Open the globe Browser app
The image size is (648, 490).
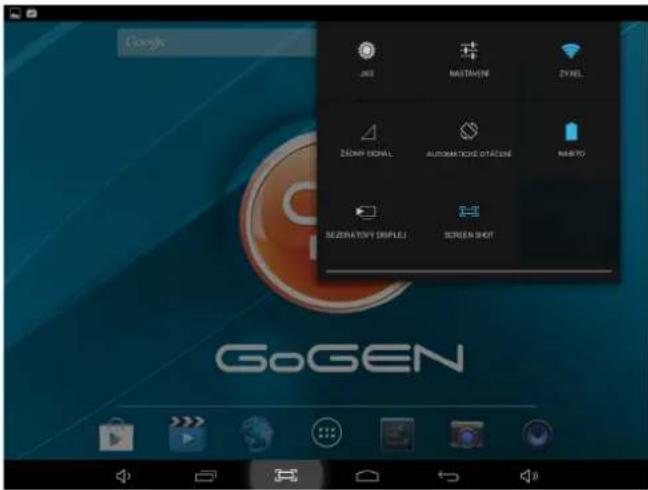256,433
